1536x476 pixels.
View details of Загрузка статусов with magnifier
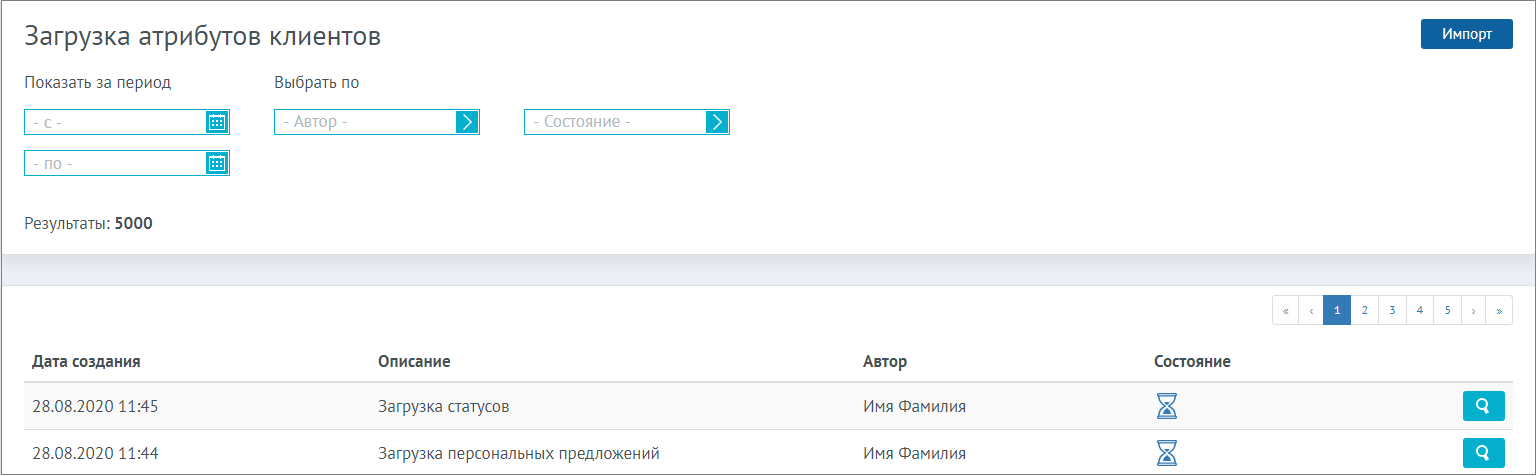(x=1483, y=406)
